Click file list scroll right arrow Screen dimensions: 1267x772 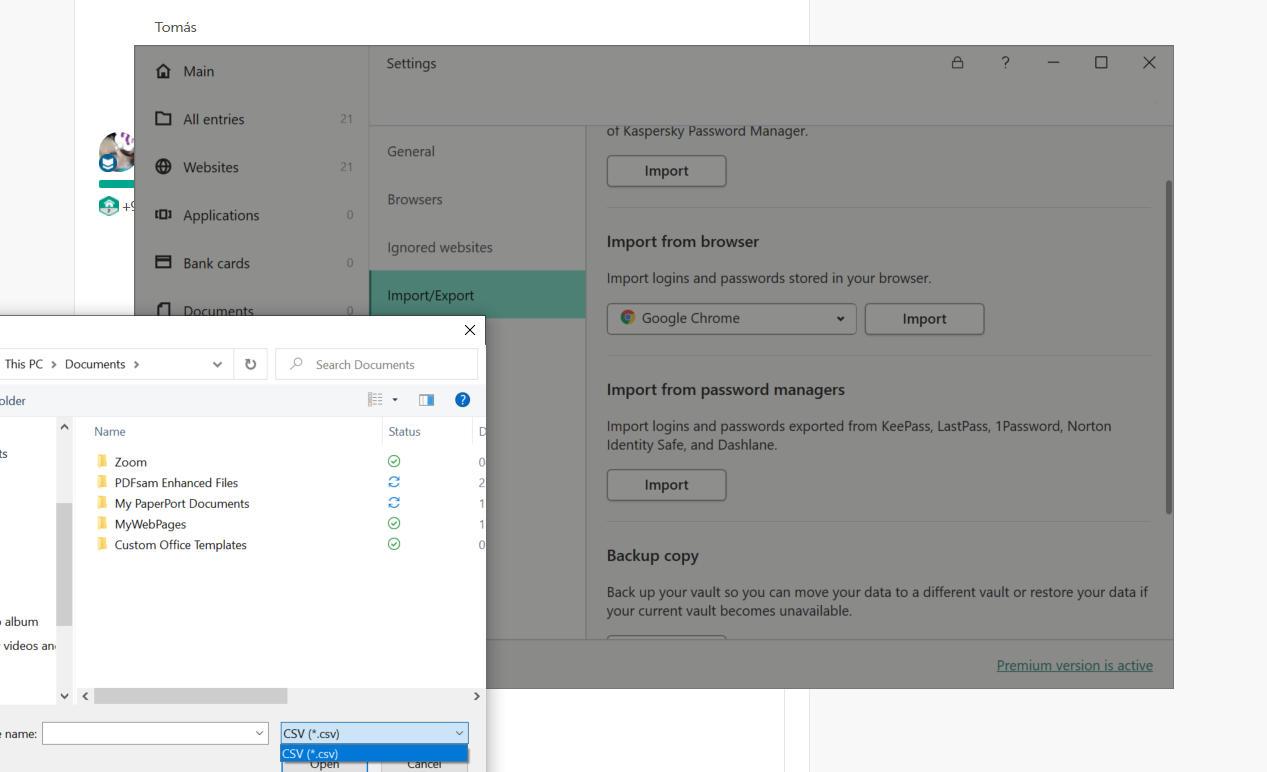(x=476, y=696)
